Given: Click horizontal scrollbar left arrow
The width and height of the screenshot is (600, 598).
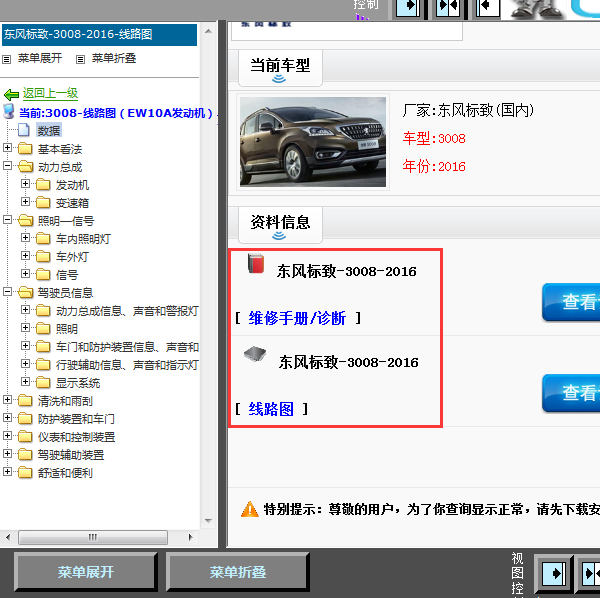Looking at the screenshot, I should click(8, 537).
